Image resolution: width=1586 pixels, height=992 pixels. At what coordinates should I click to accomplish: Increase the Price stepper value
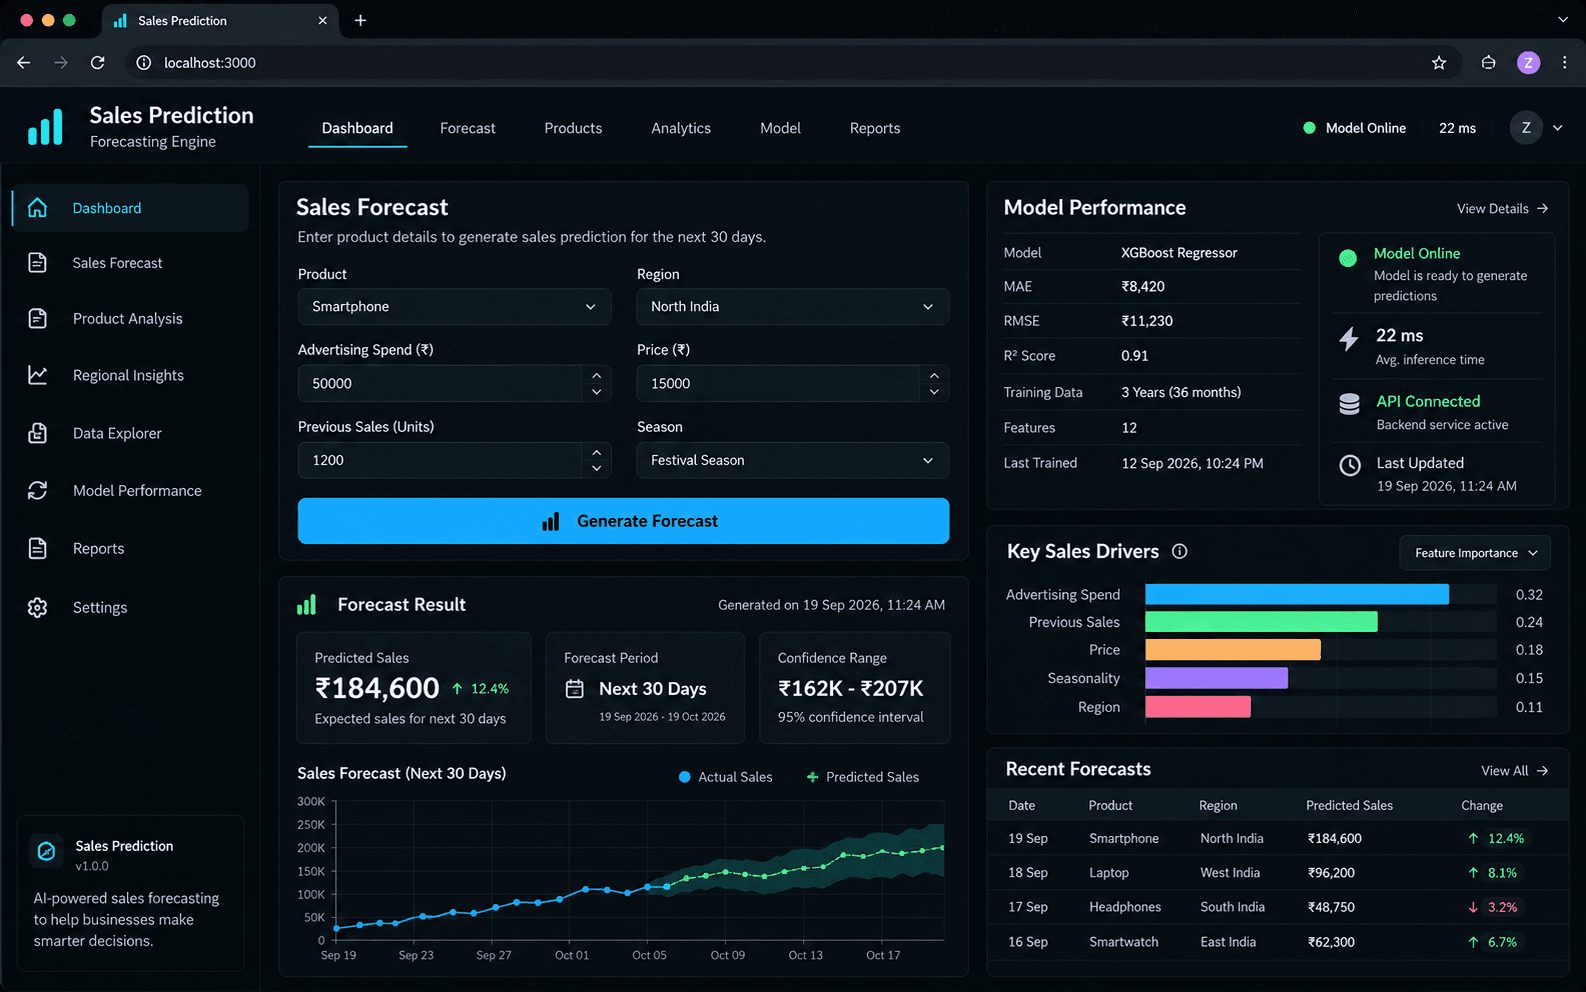click(934, 375)
